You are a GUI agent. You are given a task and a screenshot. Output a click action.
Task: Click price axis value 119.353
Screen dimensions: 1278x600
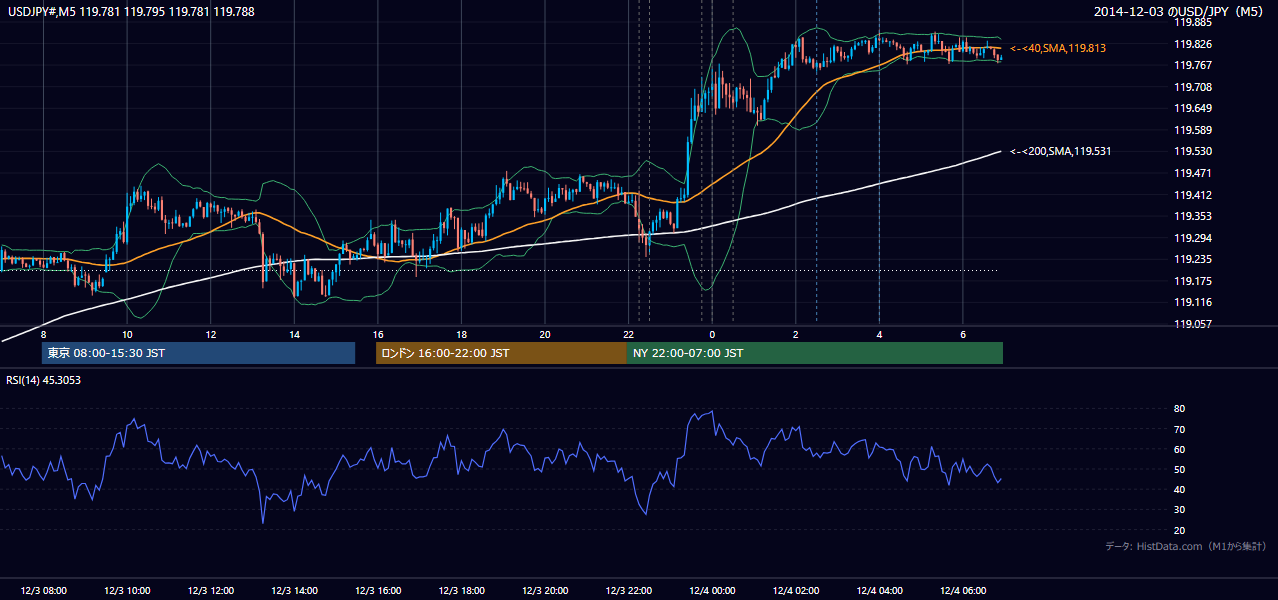tap(1191, 216)
